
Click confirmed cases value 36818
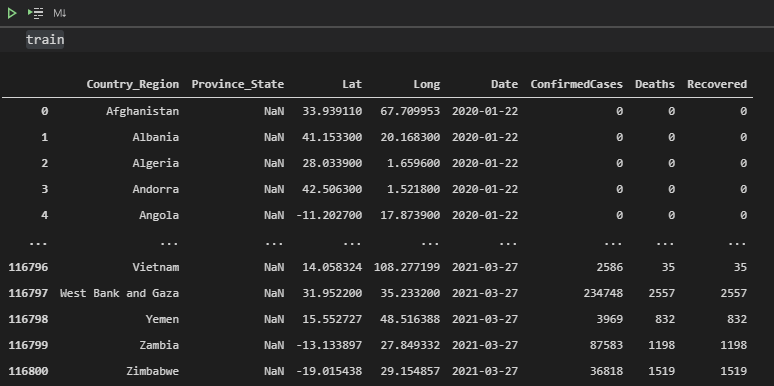pos(606,371)
